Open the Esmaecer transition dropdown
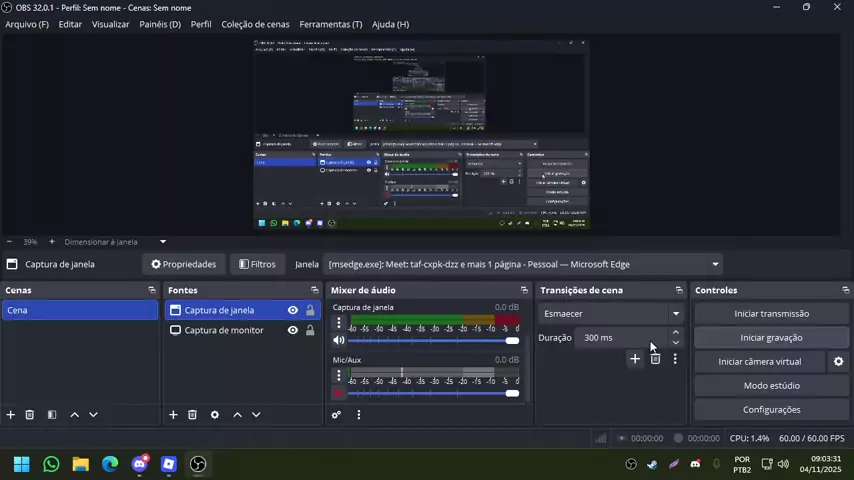Viewport: 854px width, 480px height. [611, 314]
